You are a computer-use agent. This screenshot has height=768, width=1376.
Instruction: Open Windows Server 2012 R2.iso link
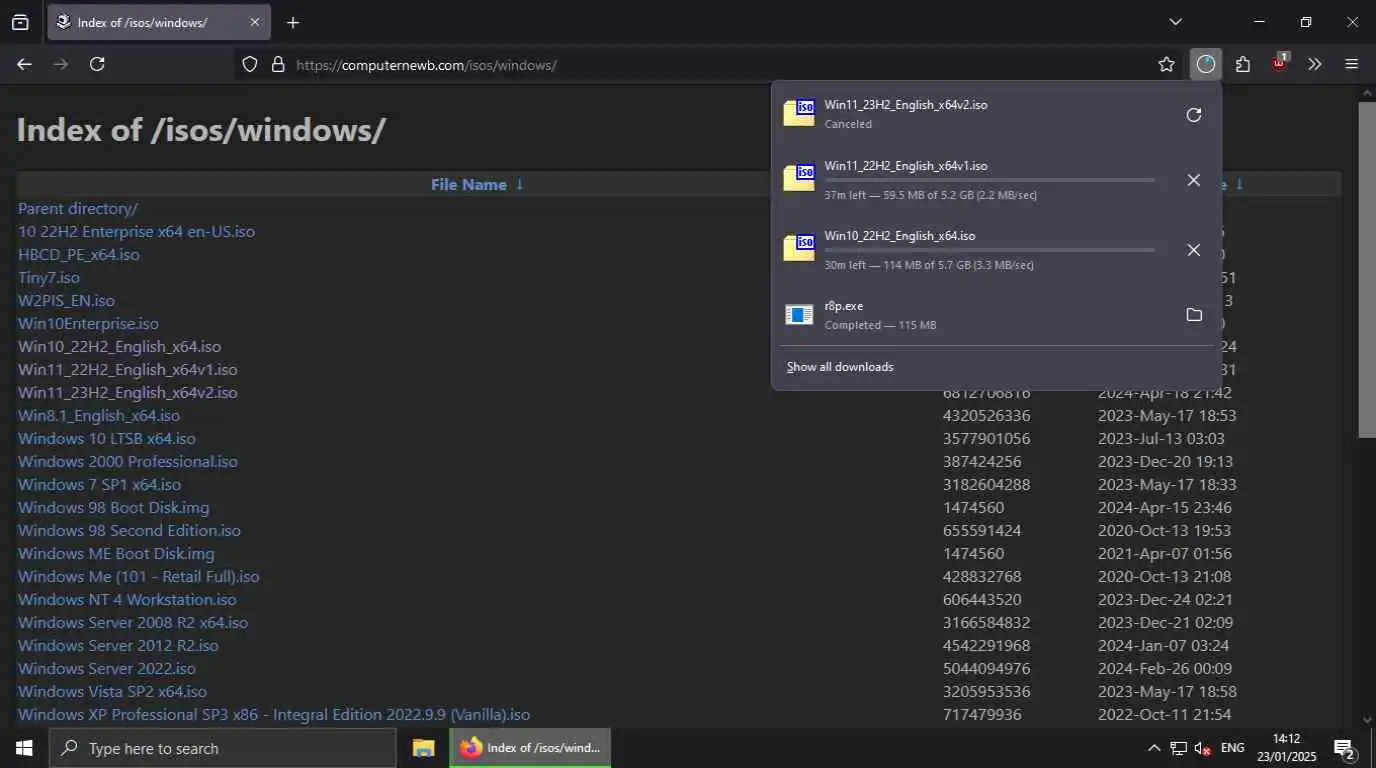point(118,646)
